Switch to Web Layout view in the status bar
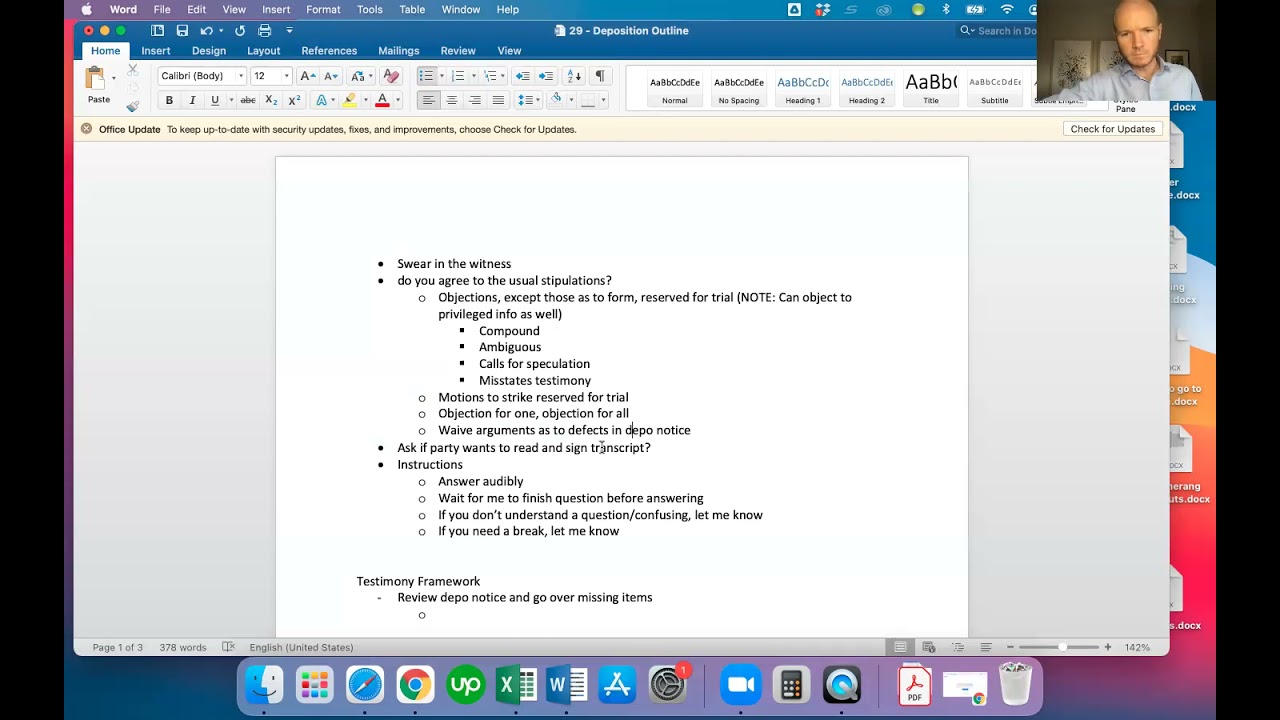The image size is (1280, 720). coord(929,647)
